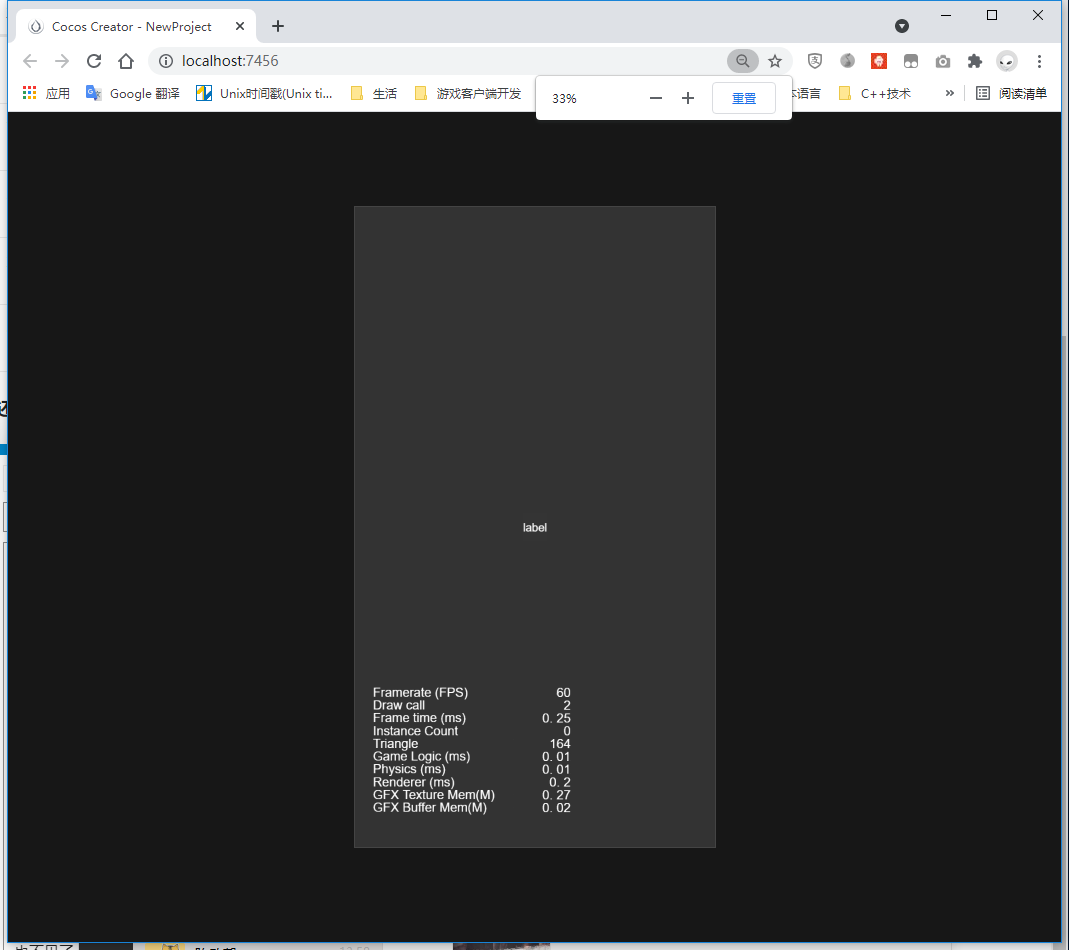Open the grey globe extension icon
The image size is (1069, 950).
[x=847, y=61]
